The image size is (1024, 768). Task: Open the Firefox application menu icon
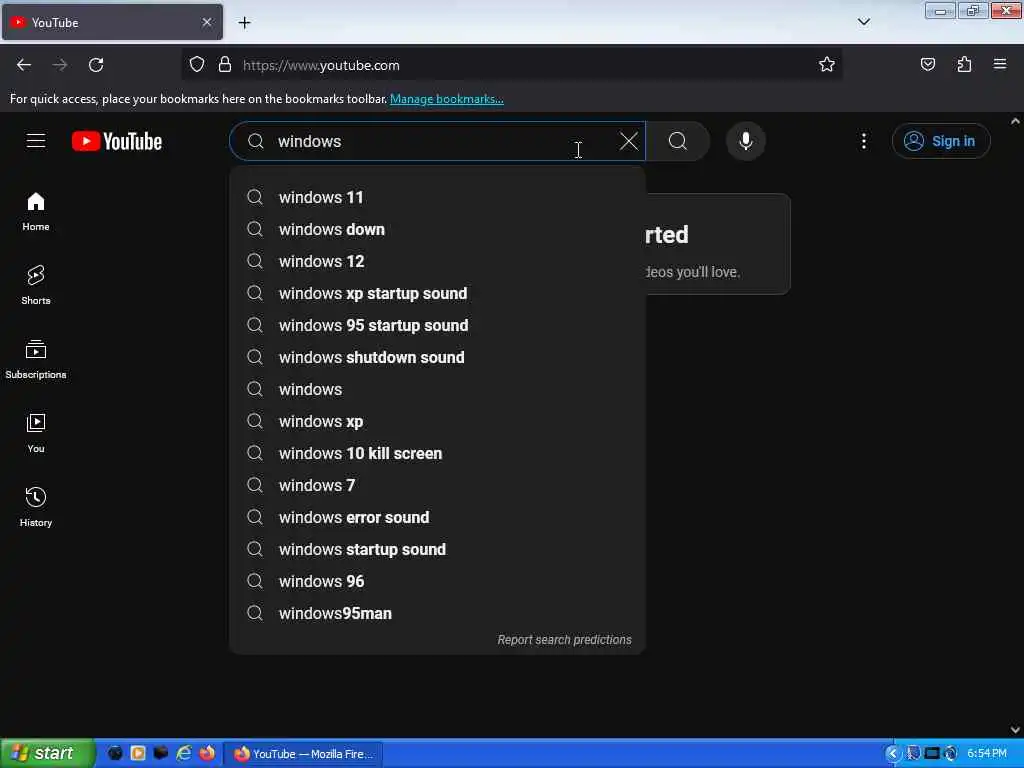(x=1000, y=64)
